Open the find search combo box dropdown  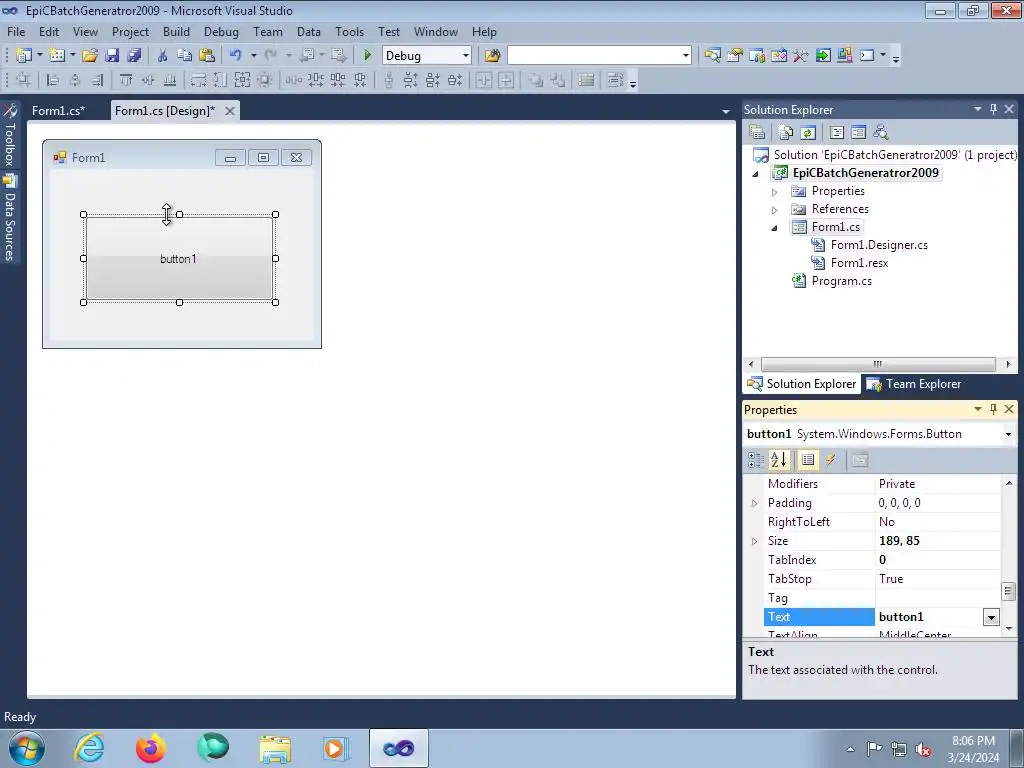coord(685,56)
